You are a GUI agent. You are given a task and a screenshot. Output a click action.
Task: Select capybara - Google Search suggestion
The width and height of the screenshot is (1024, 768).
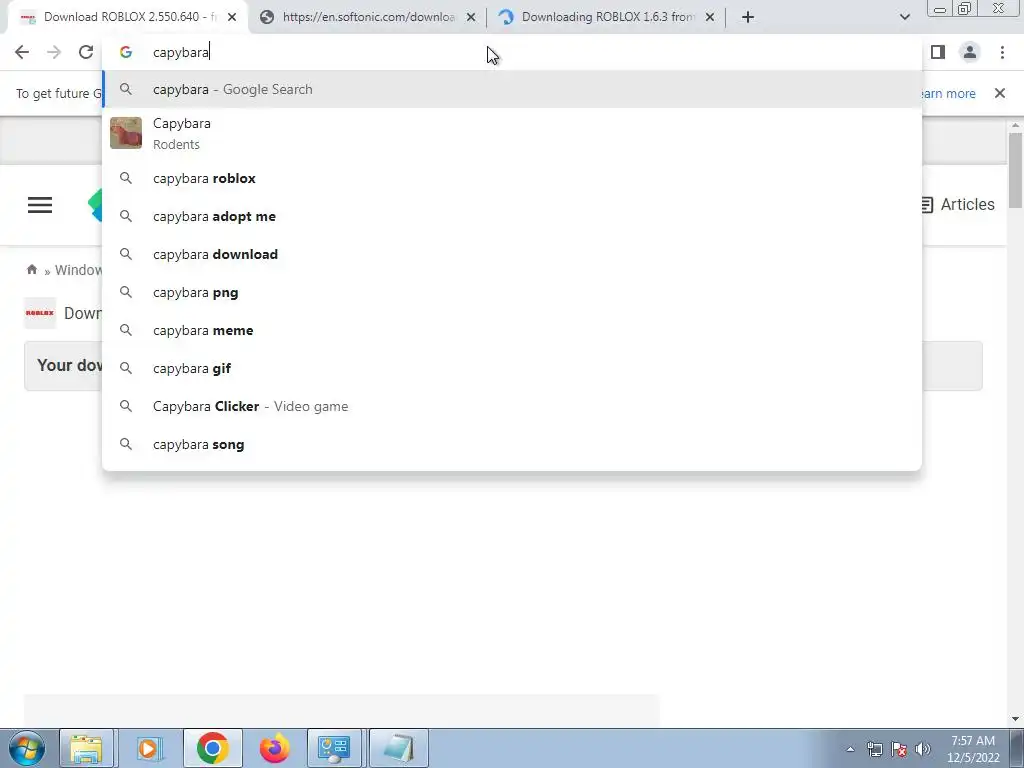pyautogui.click(x=512, y=89)
